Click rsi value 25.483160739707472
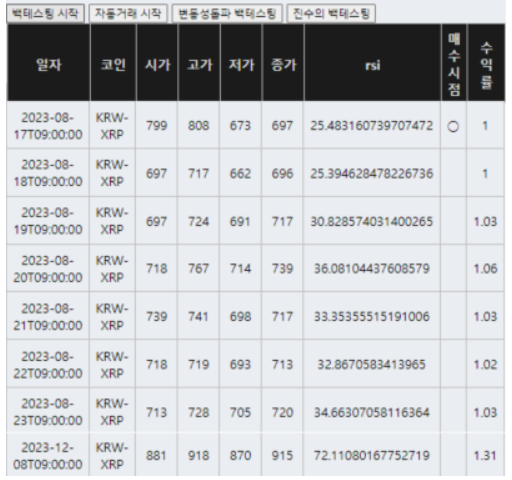 (372, 125)
